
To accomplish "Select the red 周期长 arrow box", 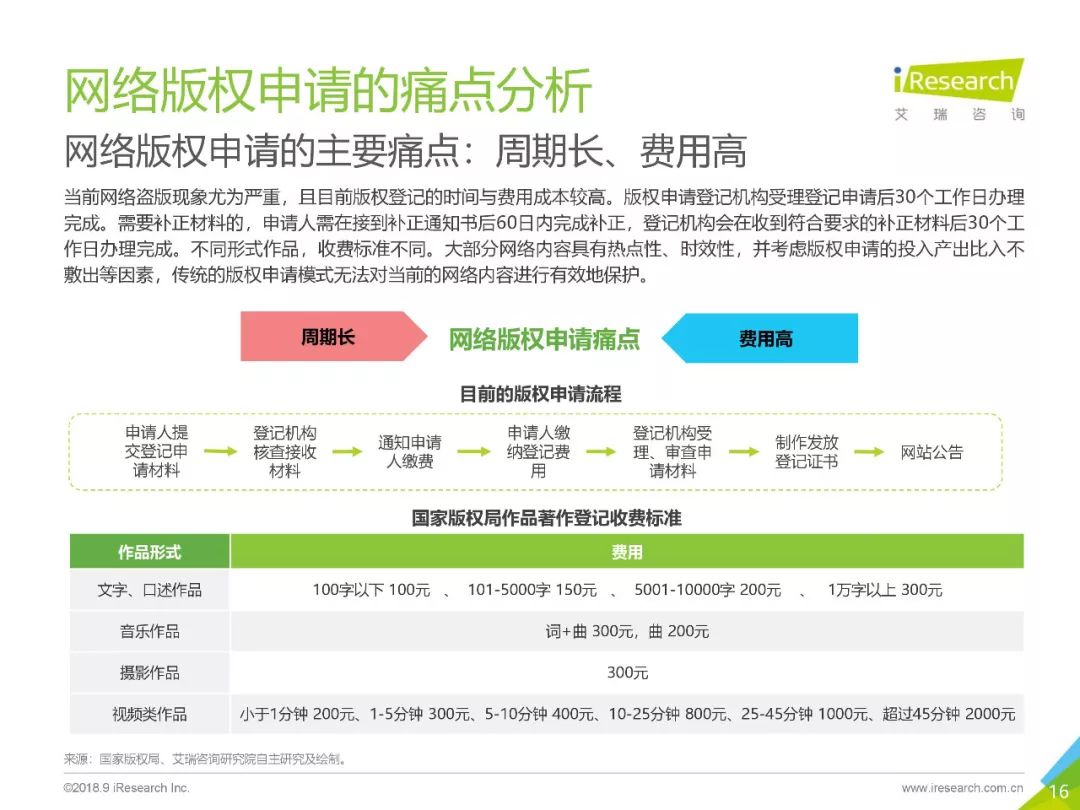I will [333, 336].
